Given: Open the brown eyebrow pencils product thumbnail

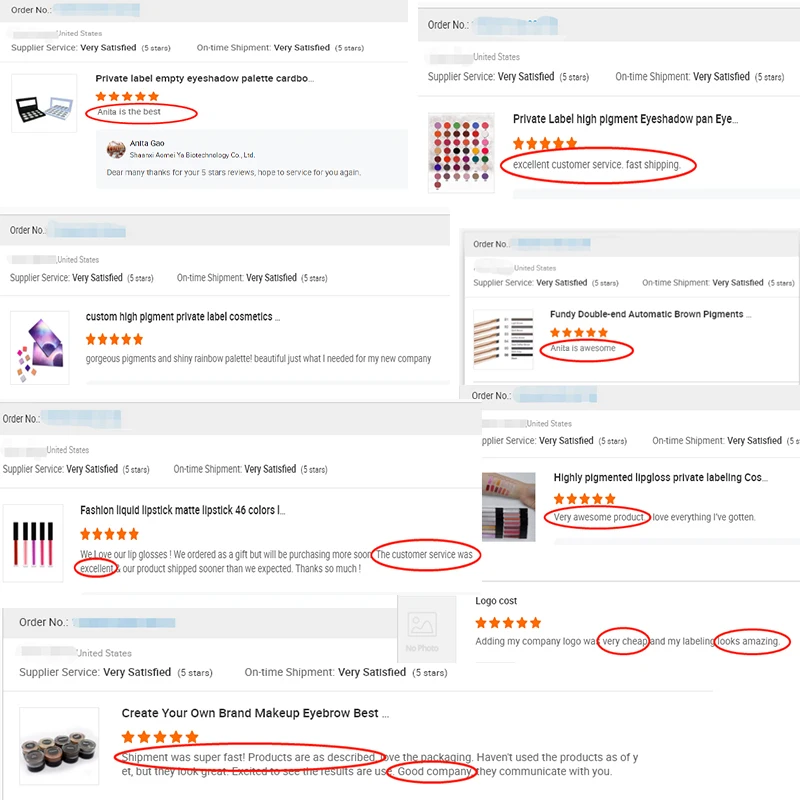Looking at the screenshot, I should click(504, 338).
